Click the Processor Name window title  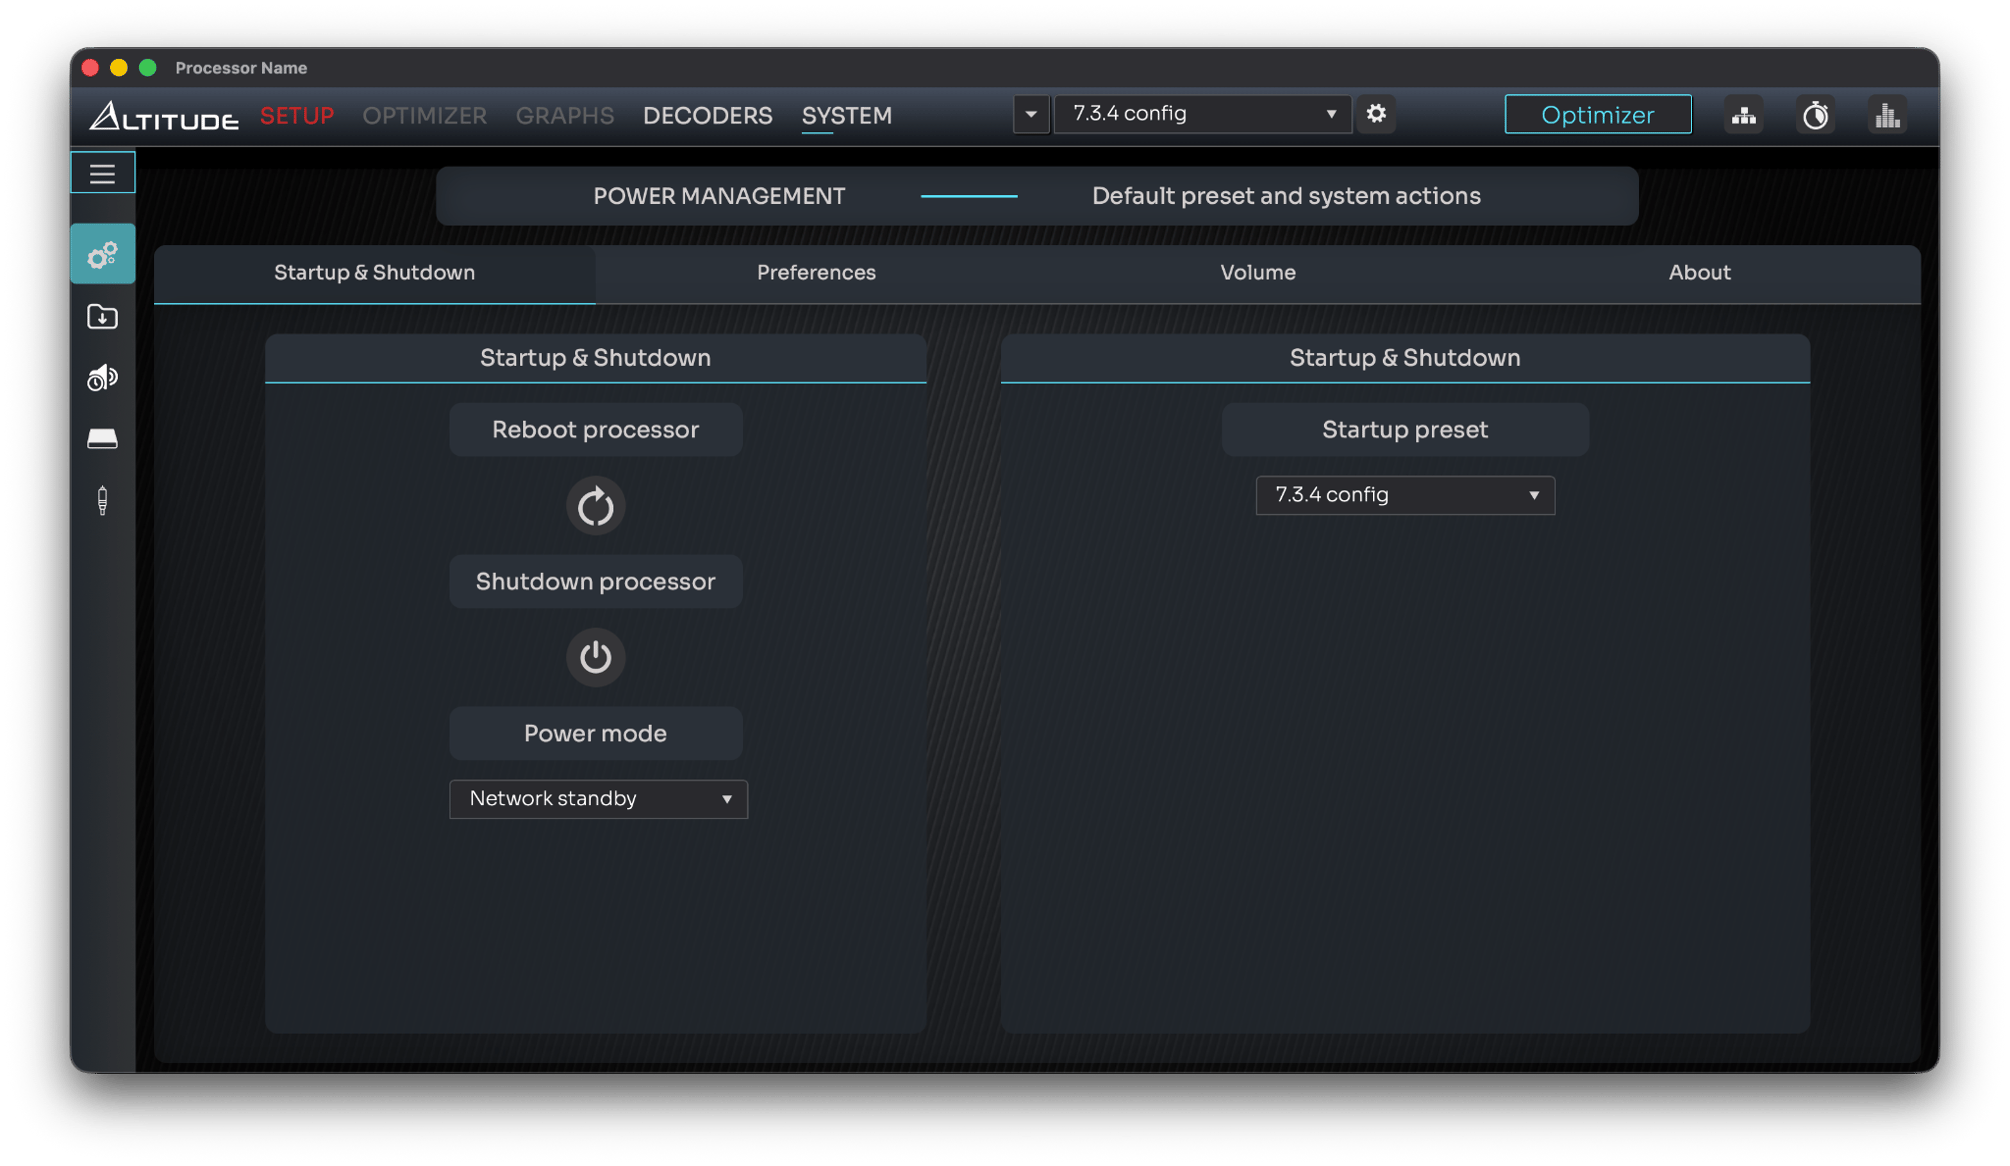coord(241,68)
